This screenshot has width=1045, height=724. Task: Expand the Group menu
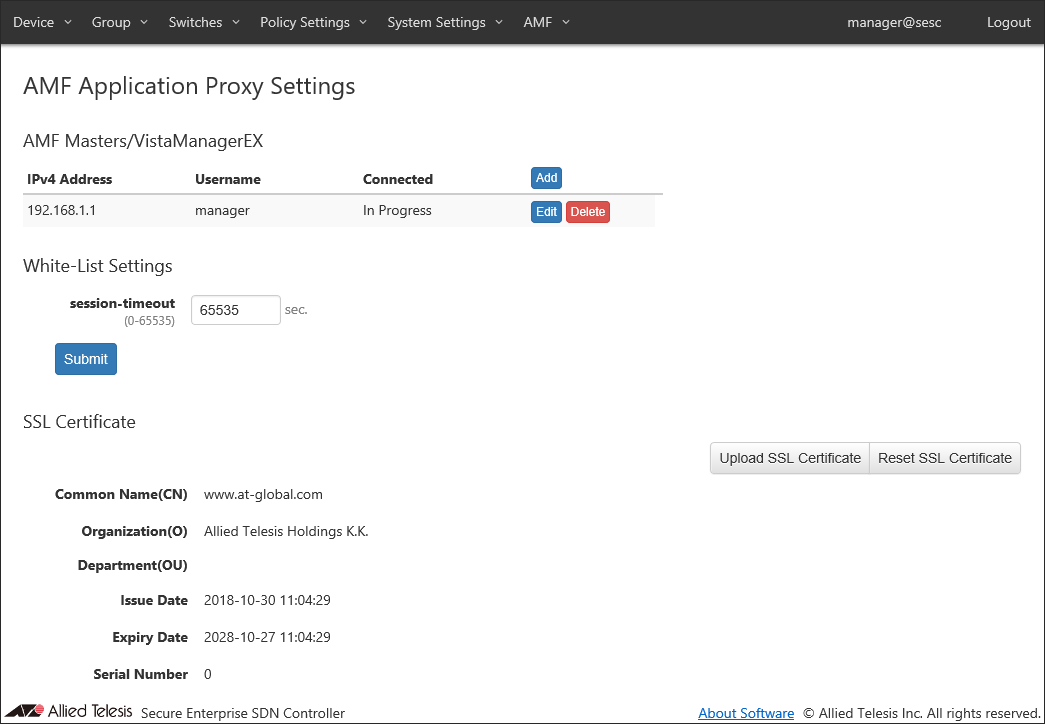(119, 22)
